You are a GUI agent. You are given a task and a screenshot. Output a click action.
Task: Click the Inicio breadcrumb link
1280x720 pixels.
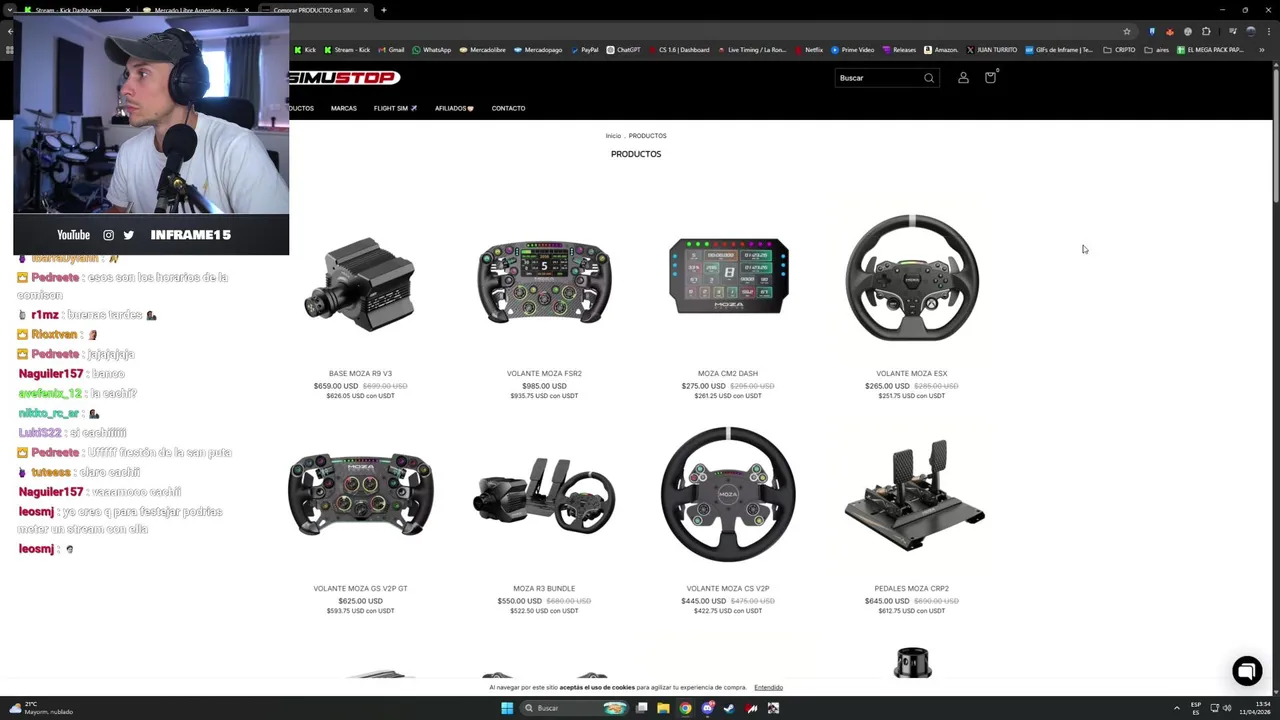click(x=613, y=136)
